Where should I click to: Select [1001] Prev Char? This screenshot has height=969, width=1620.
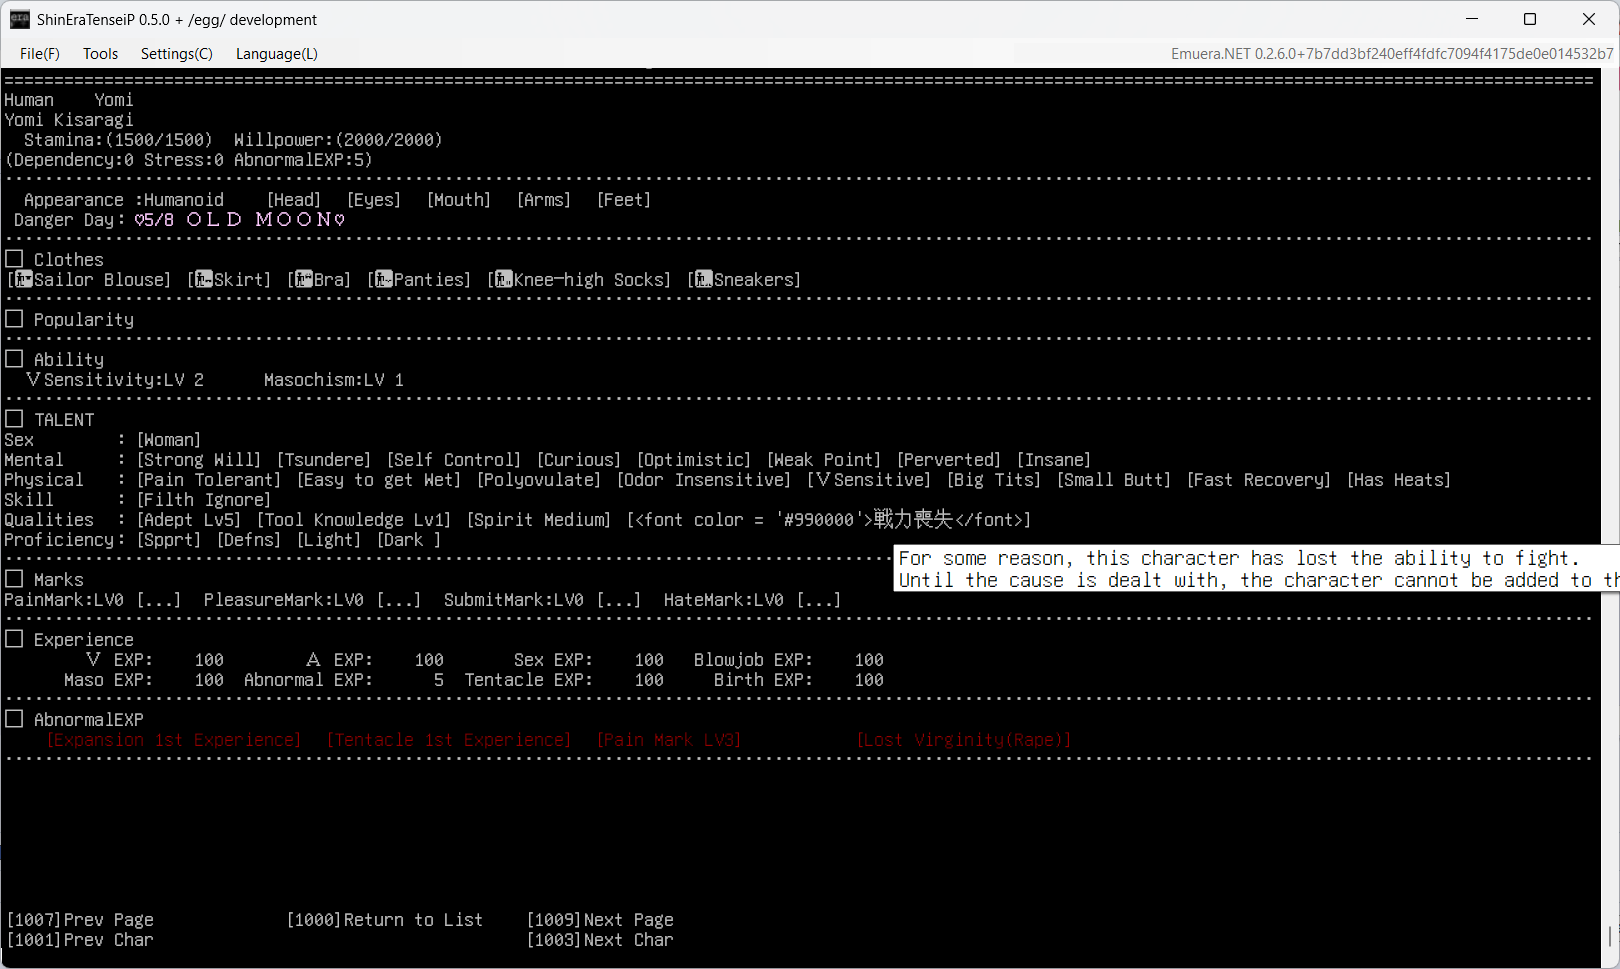[x=80, y=940]
